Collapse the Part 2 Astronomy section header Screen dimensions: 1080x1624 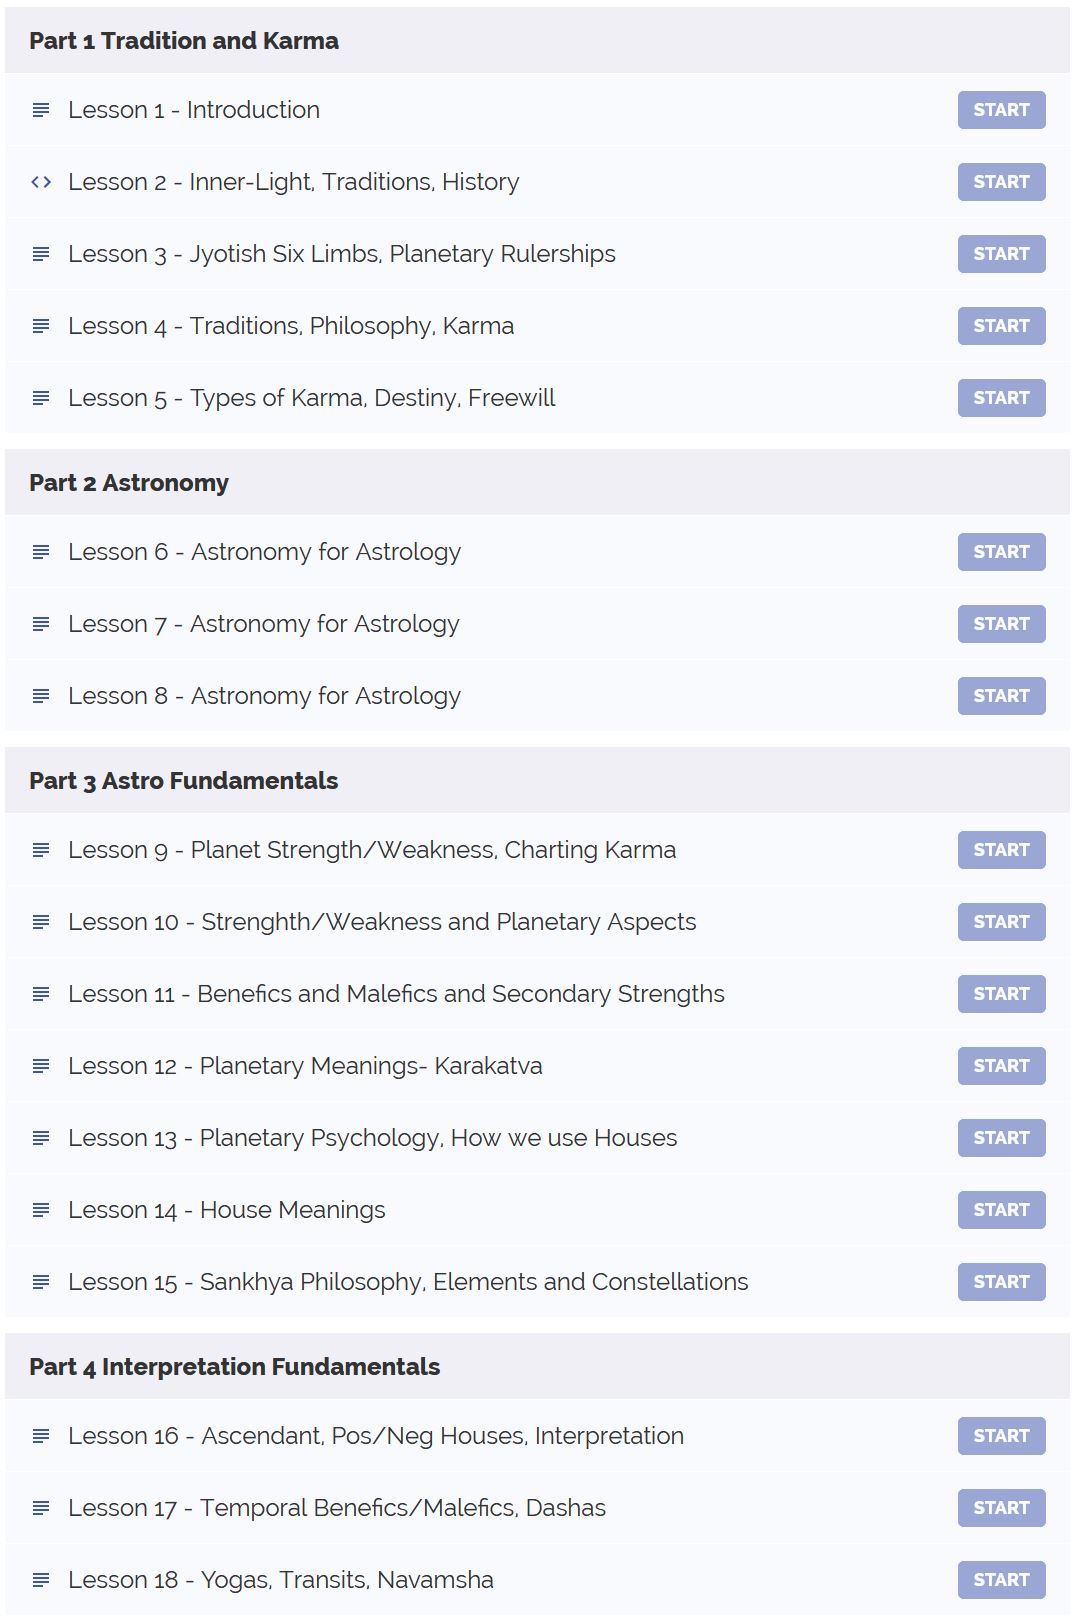tap(537, 482)
